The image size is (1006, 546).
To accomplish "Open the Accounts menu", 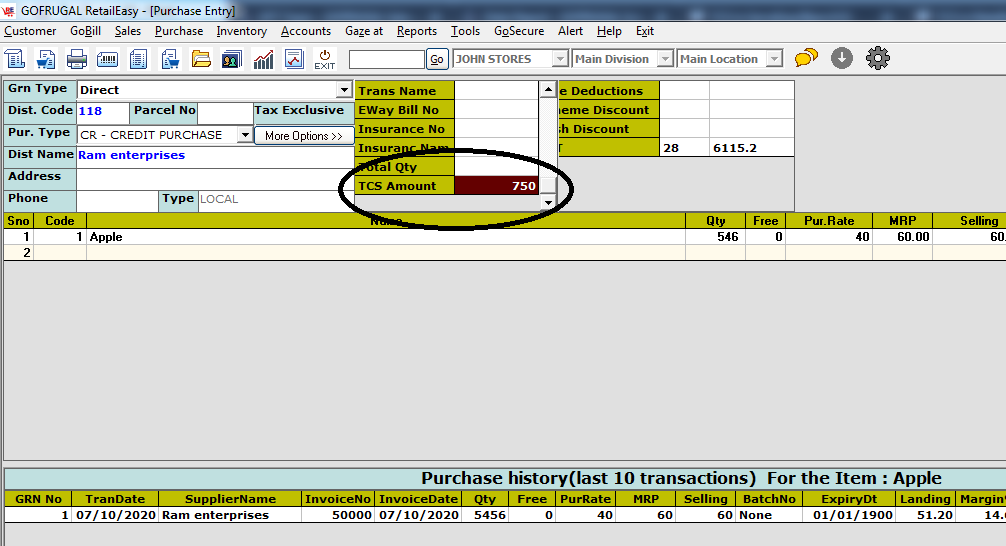I will tap(306, 31).
